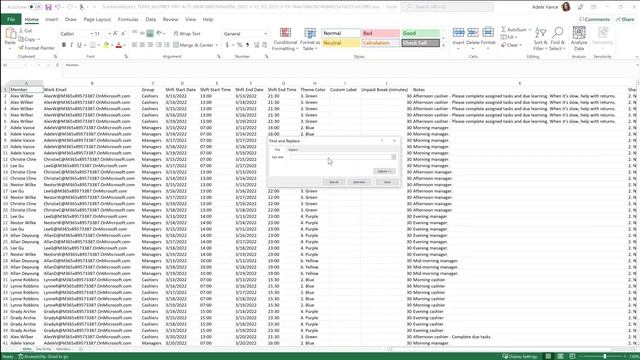Open Format as Table menu
Screen dimensions: 640x360
click(x=310, y=39)
